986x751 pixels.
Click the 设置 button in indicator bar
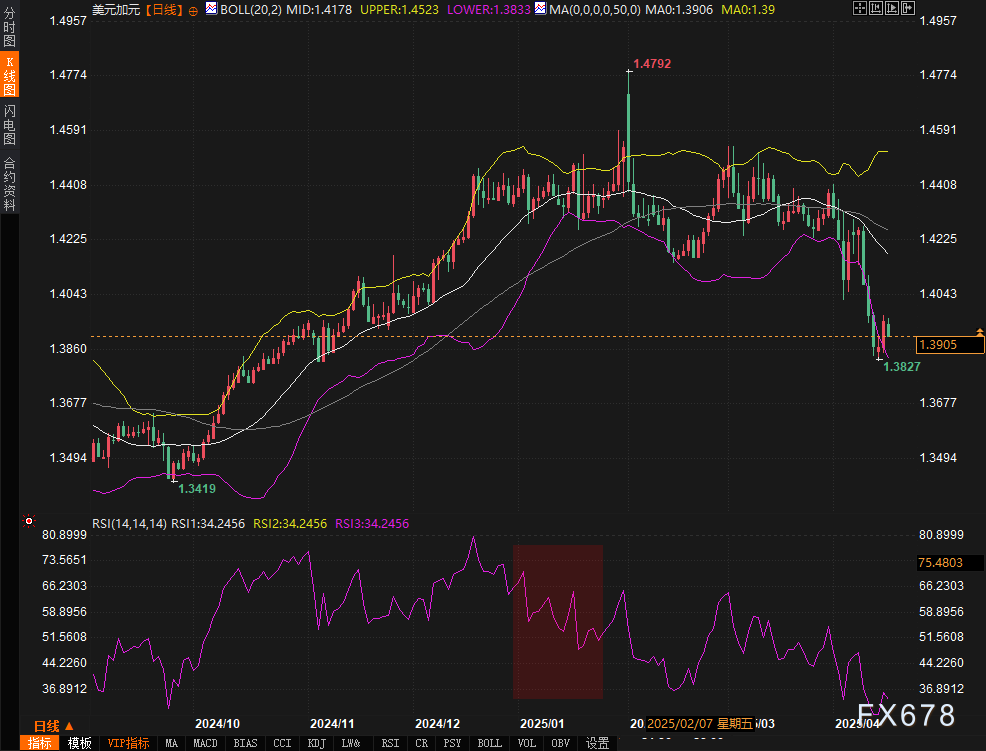597,743
